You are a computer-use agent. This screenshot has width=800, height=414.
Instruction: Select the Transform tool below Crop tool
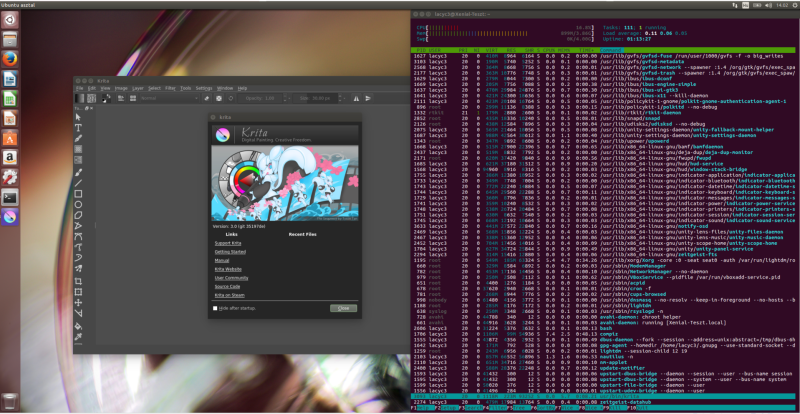(79, 292)
